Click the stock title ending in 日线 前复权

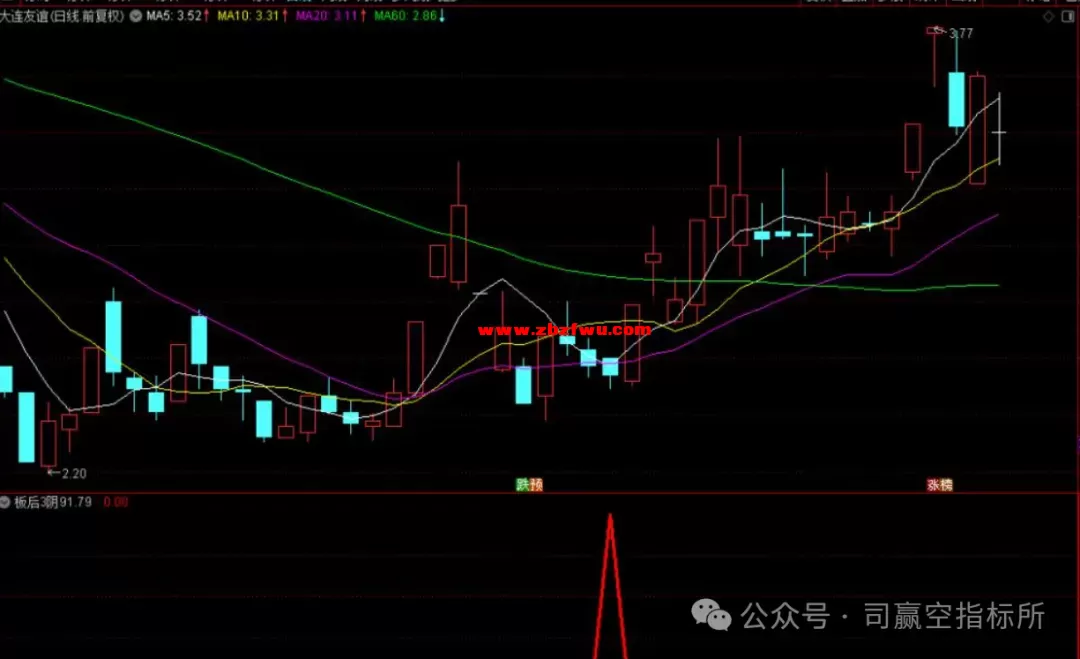(x=62, y=16)
